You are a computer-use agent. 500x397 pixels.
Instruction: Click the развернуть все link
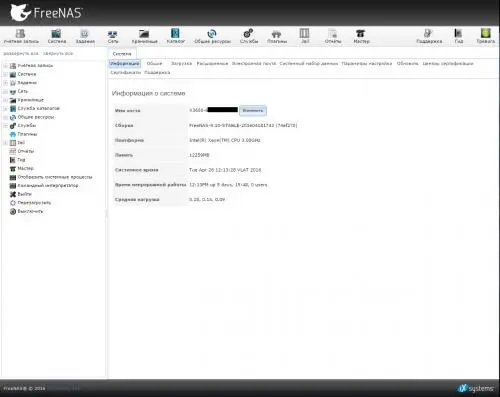coord(21,53)
